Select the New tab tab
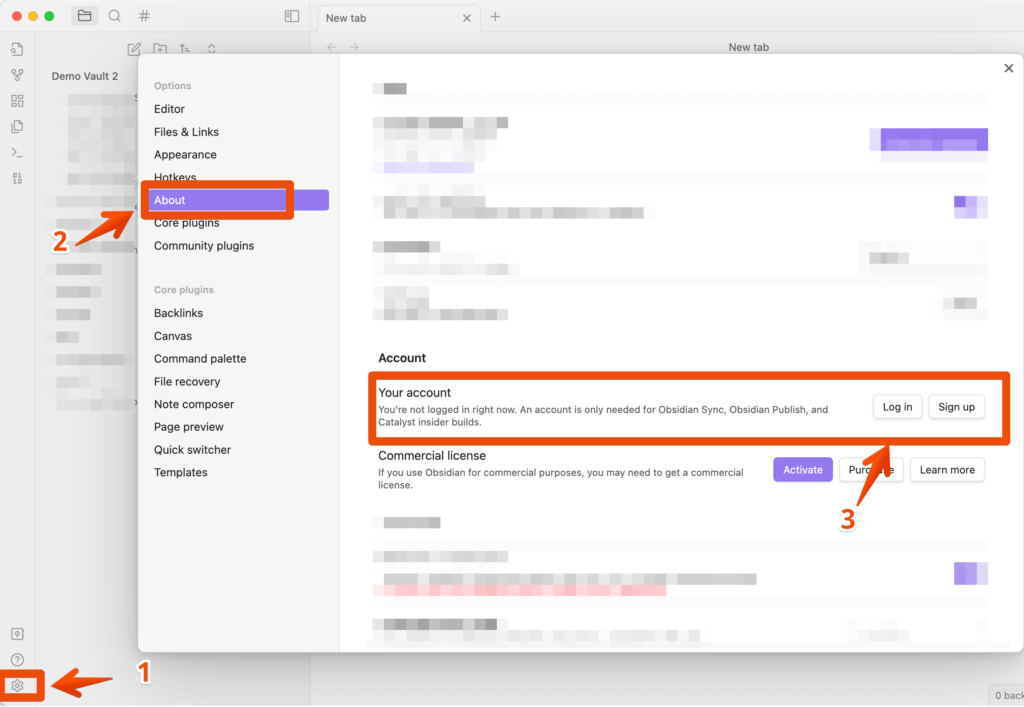This screenshot has height=707, width=1024. (398, 18)
